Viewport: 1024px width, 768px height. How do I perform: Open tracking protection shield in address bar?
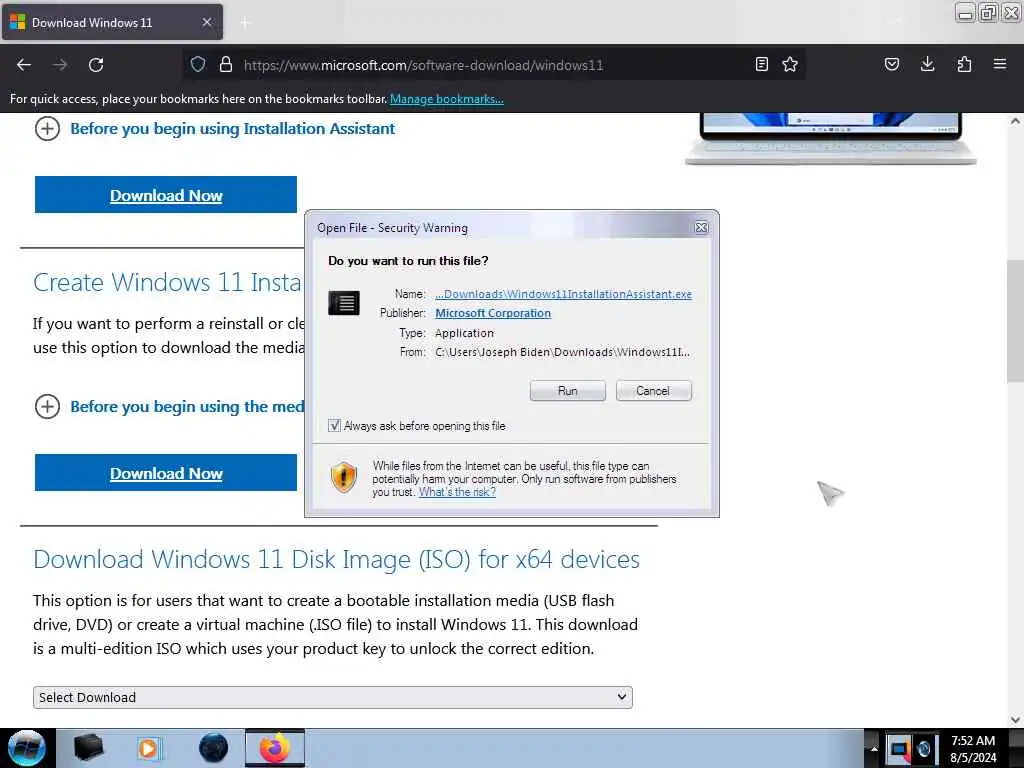coord(198,64)
